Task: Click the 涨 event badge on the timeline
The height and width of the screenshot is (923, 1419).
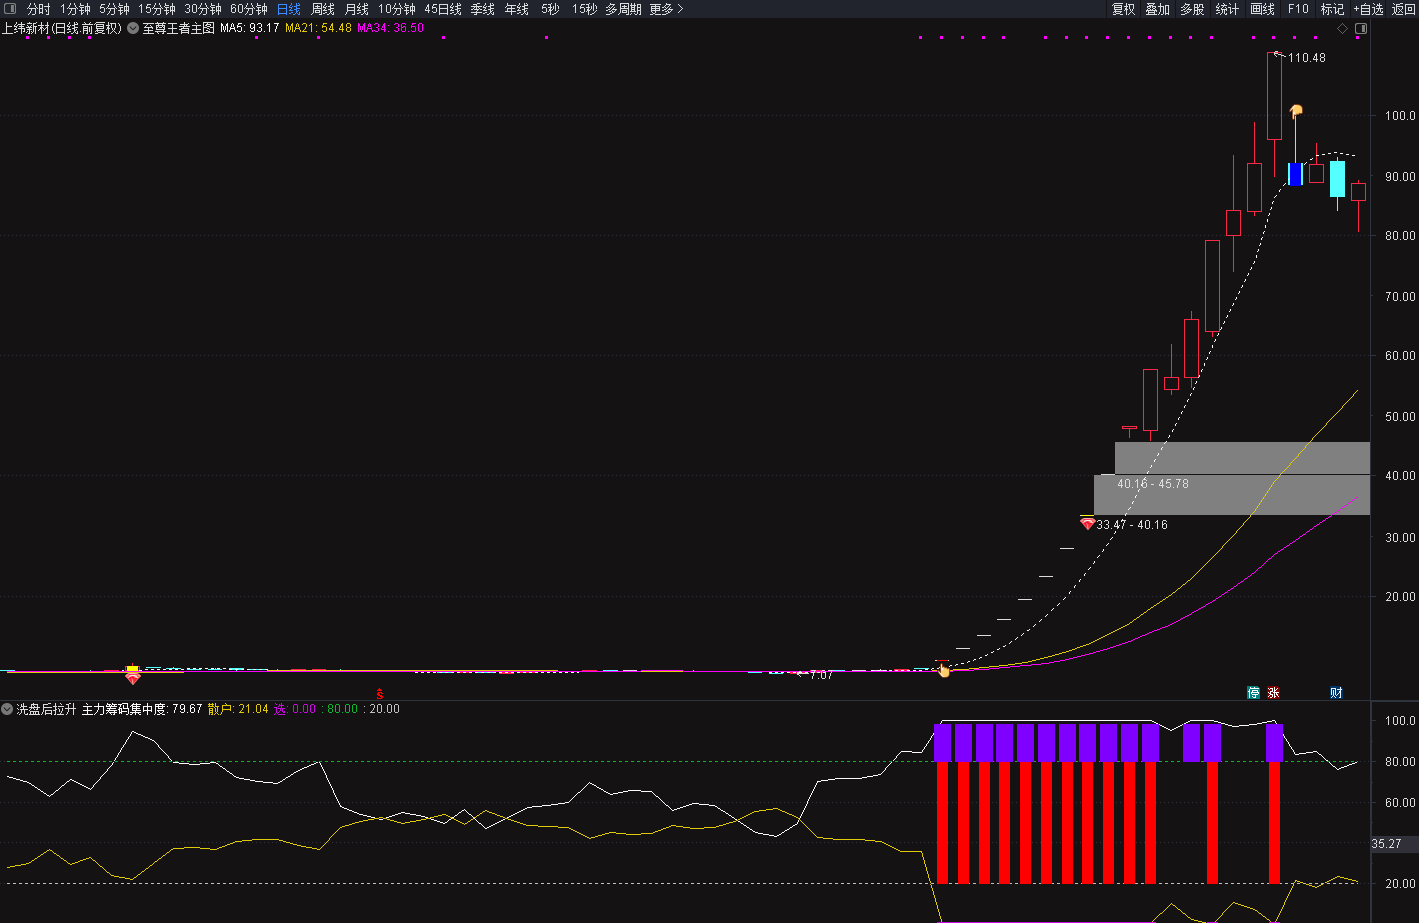Action: [1274, 692]
